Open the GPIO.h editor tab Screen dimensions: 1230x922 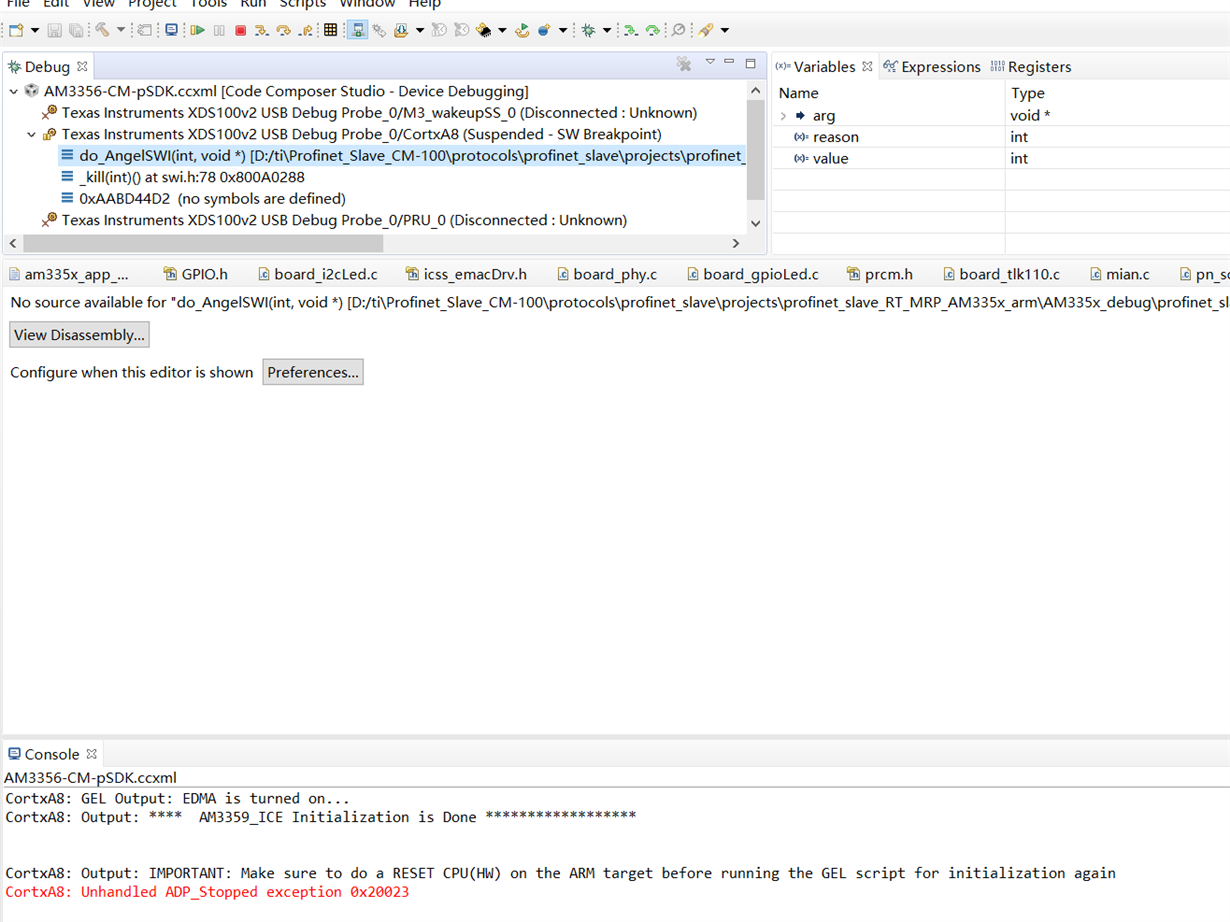pos(196,274)
